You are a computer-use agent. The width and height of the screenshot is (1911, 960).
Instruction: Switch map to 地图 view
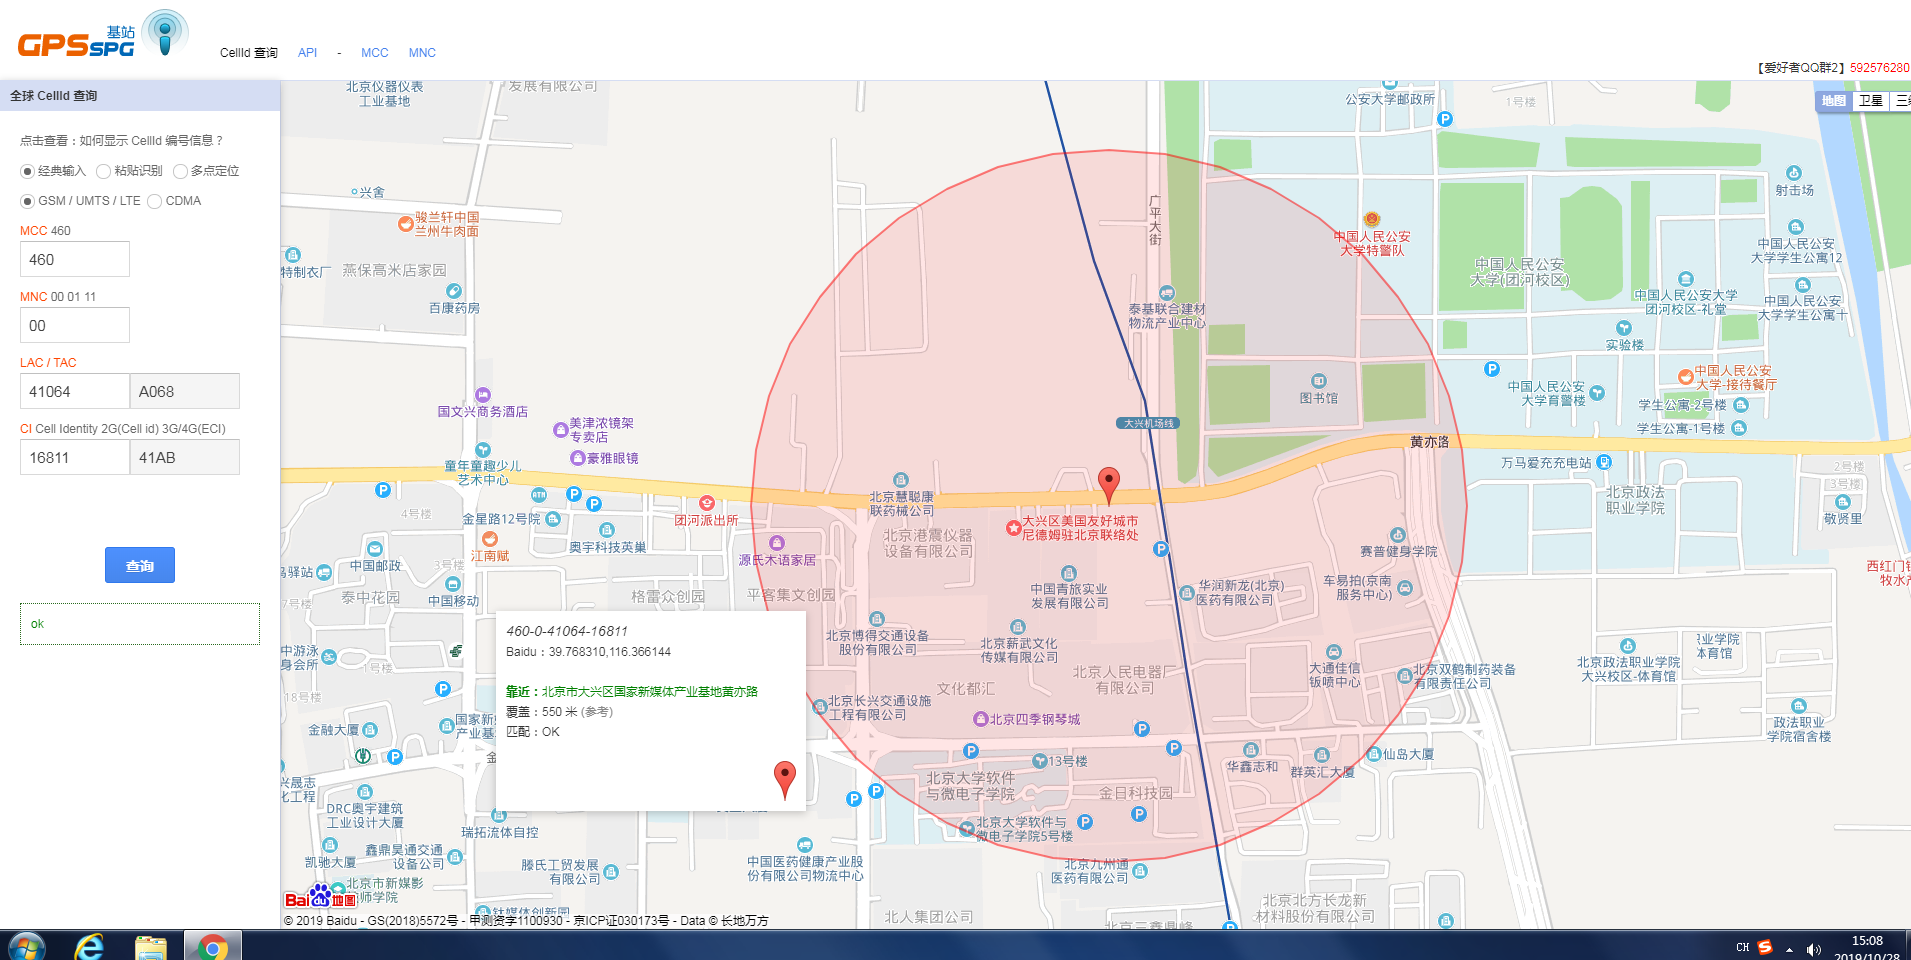1833,101
